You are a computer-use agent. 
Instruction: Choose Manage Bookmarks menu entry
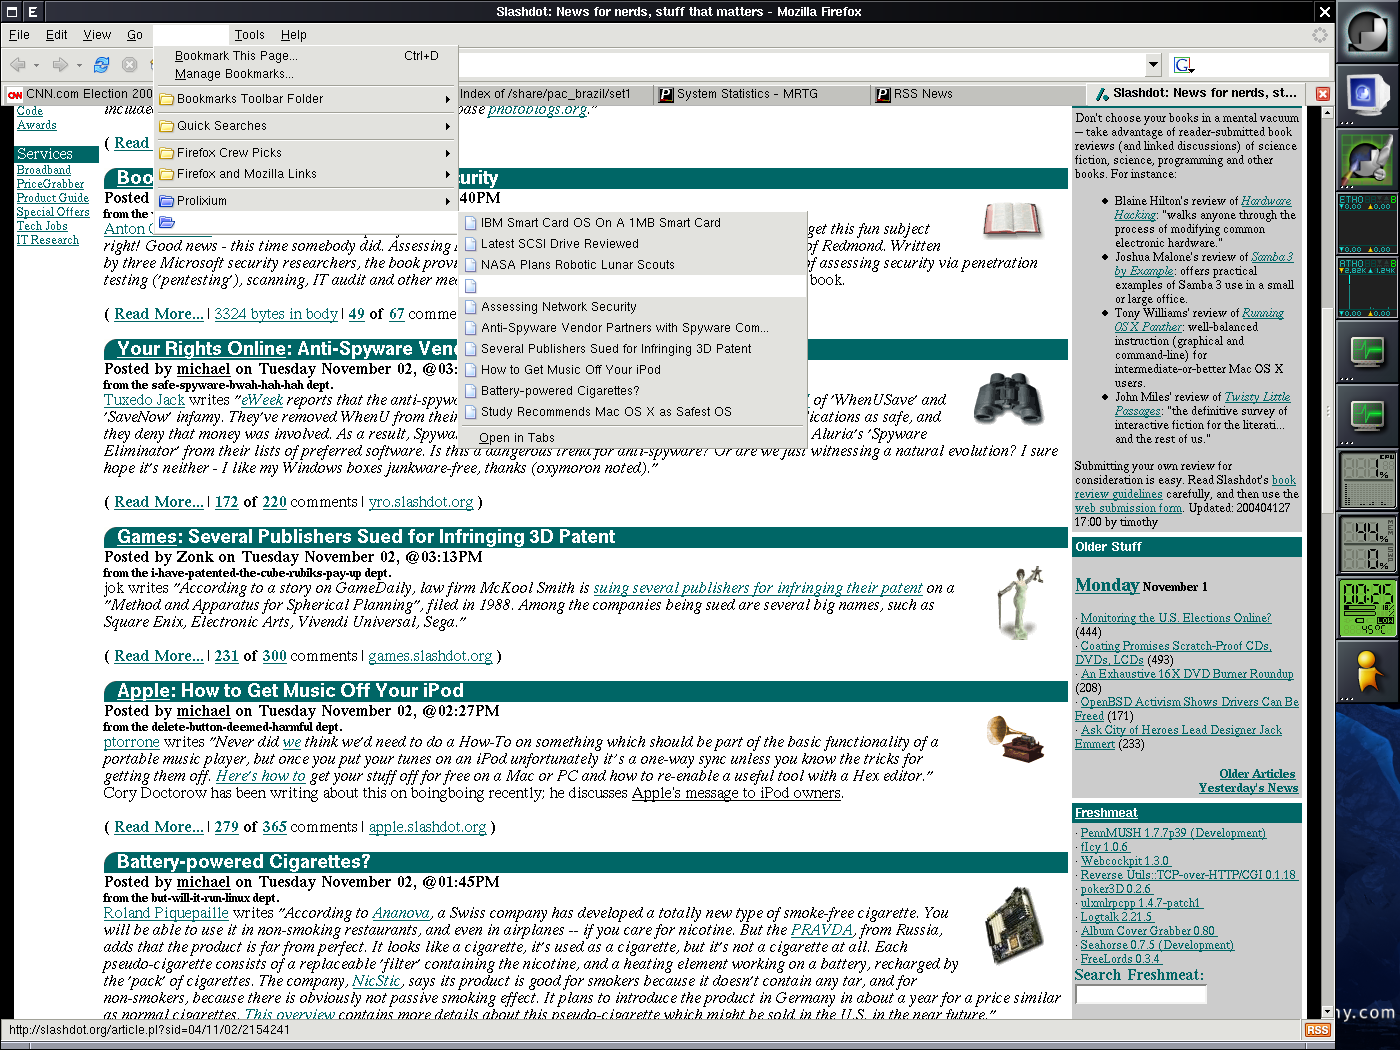click(306, 74)
